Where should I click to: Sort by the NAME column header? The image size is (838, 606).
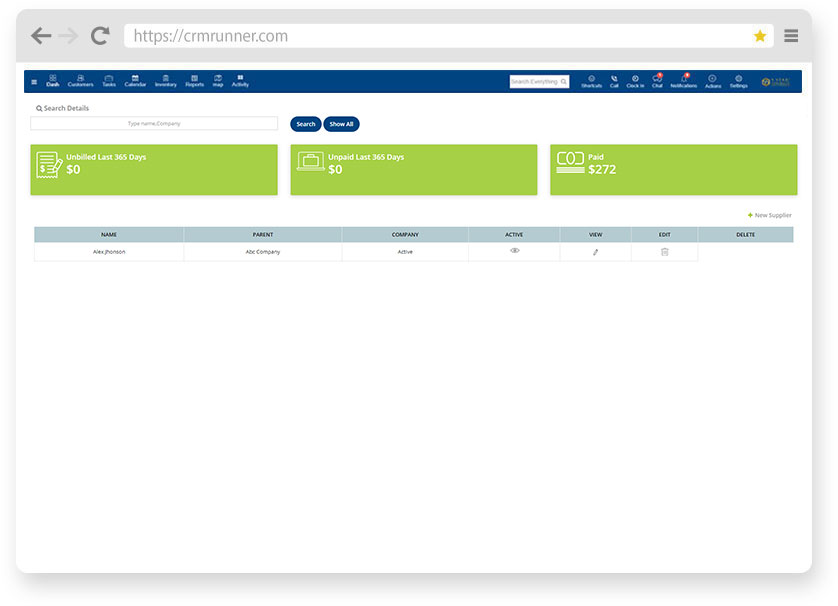(x=109, y=235)
